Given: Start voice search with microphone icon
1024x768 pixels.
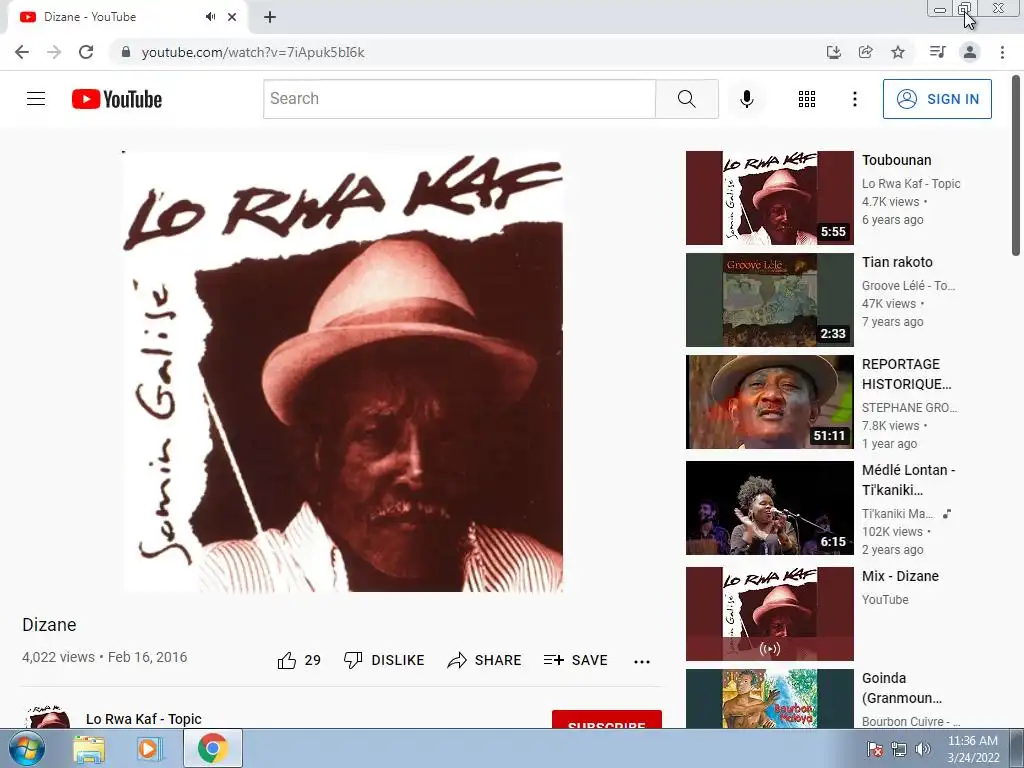Looking at the screenshot, I should (x=747, y=99).
